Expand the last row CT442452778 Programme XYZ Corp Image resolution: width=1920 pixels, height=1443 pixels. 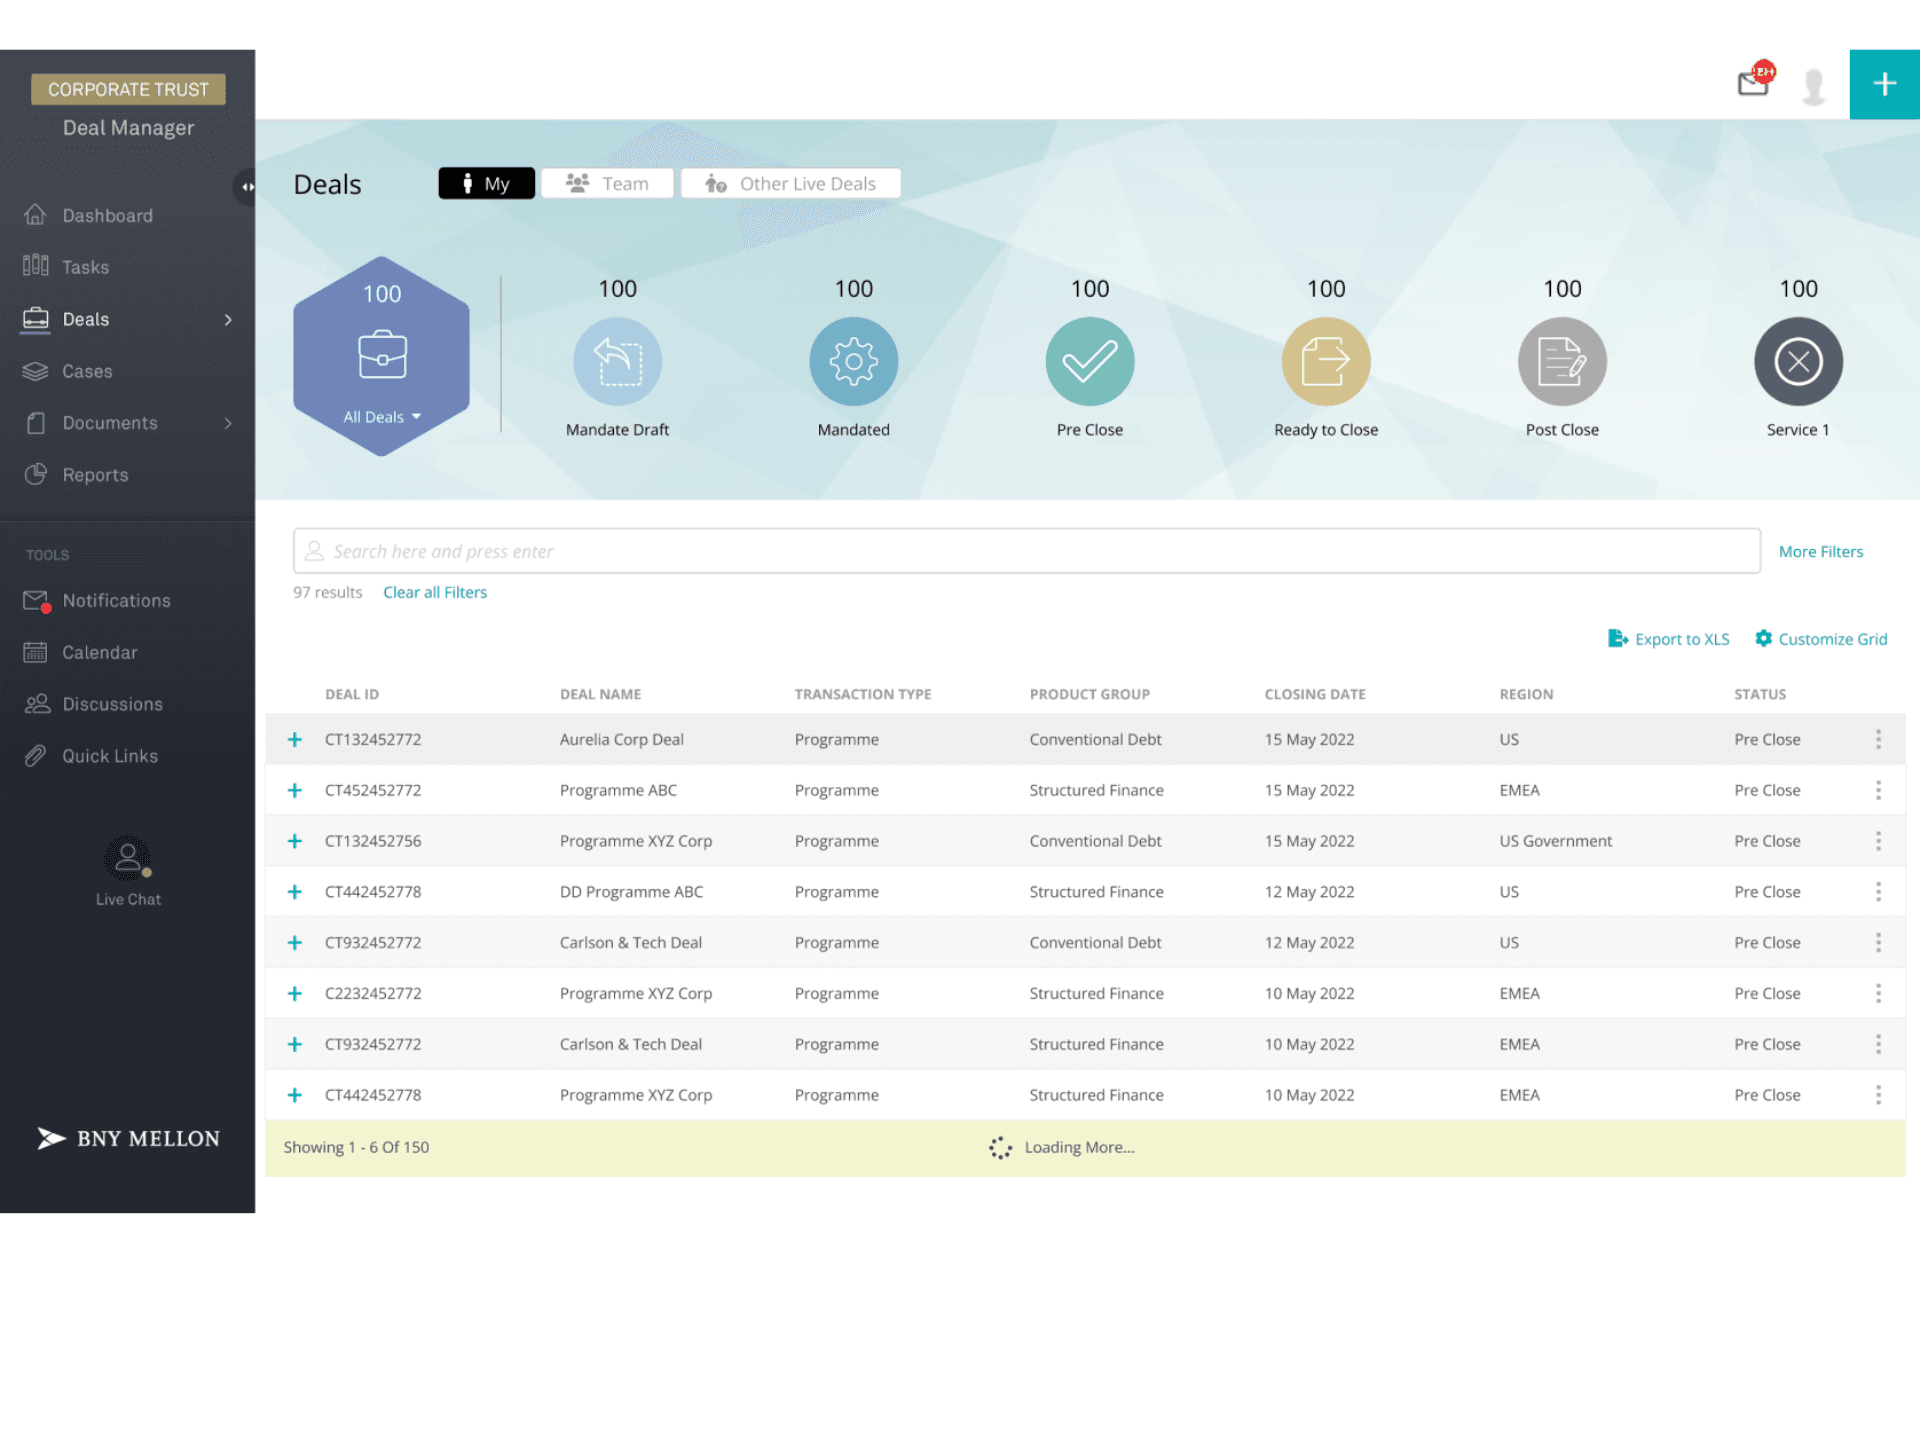(295, 1096)
